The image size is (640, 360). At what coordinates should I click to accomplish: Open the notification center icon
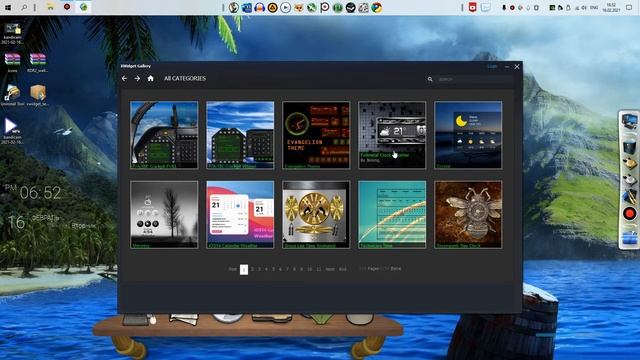tap(629, 7)
